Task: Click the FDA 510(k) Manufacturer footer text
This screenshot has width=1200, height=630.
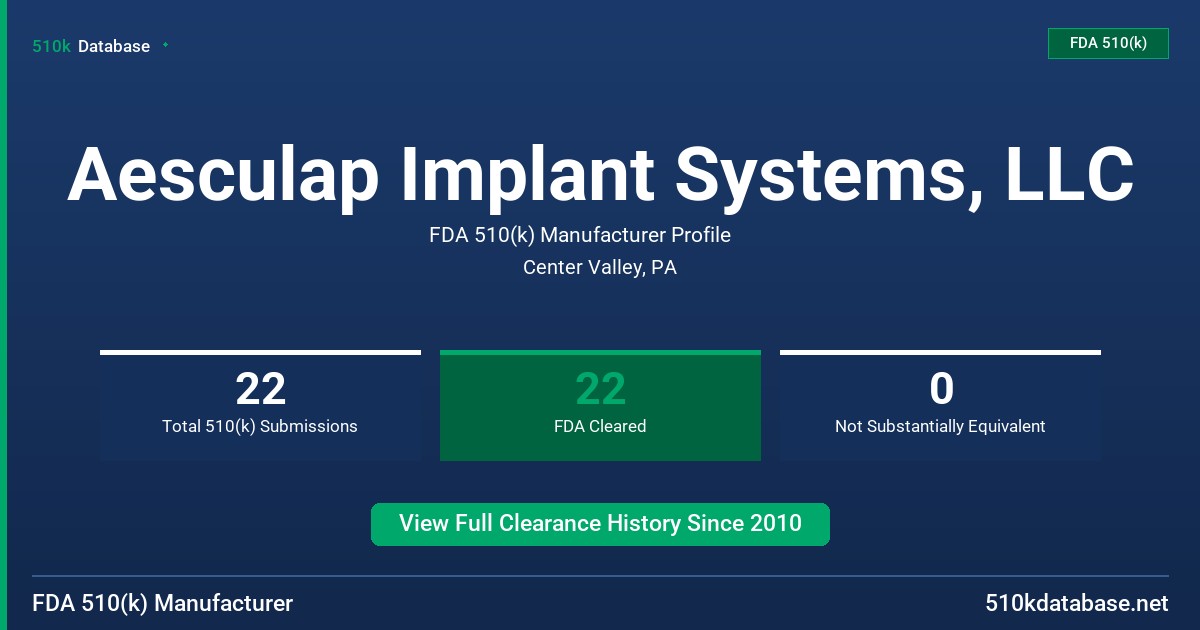Action: [163, 603]
